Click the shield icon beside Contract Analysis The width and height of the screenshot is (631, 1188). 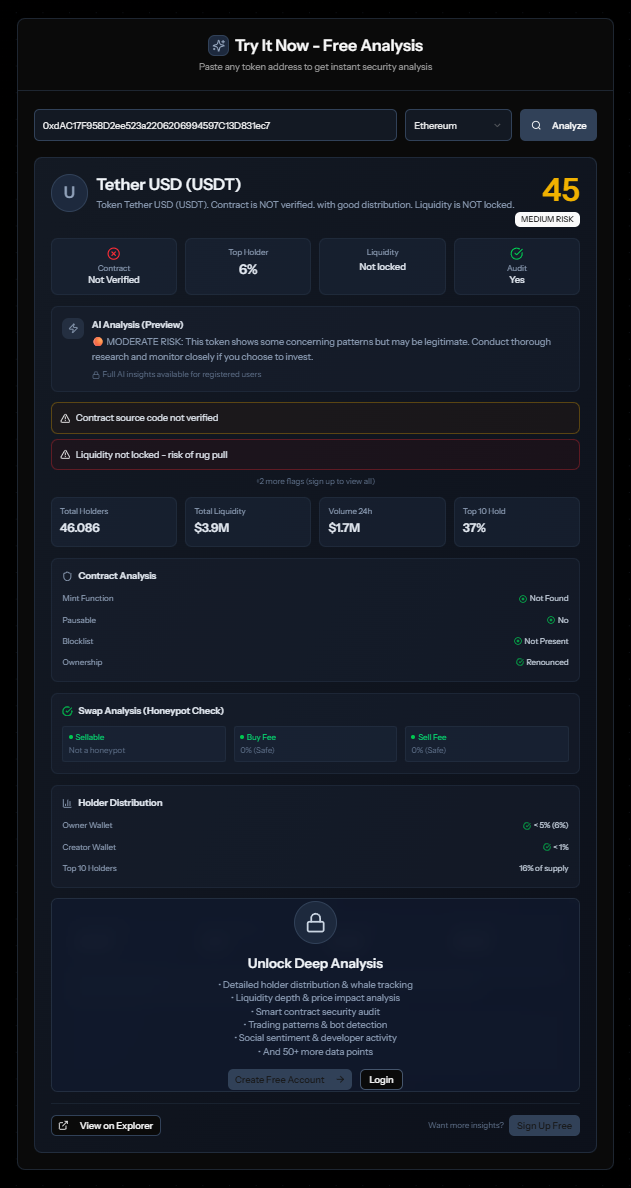tap(67, 576)
